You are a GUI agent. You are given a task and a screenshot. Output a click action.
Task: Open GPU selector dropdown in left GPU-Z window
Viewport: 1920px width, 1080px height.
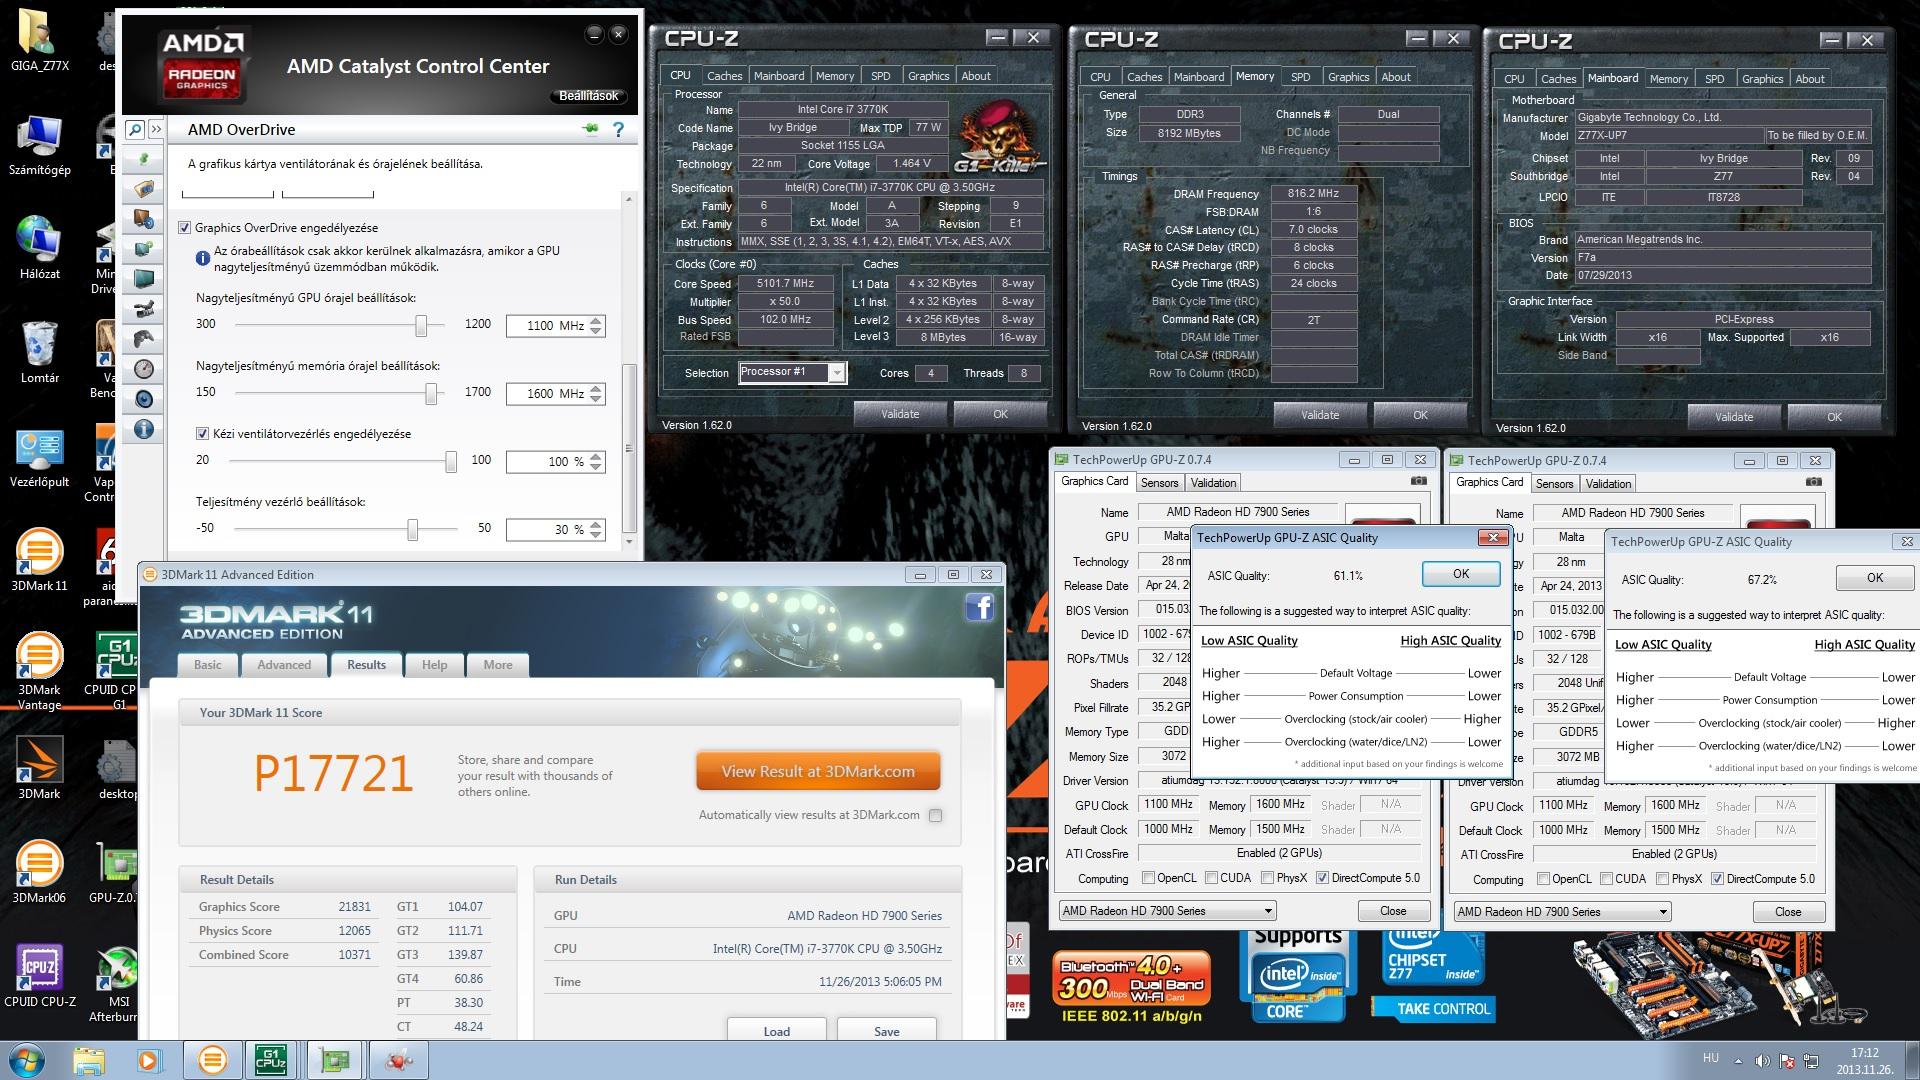click(1167, 911)
